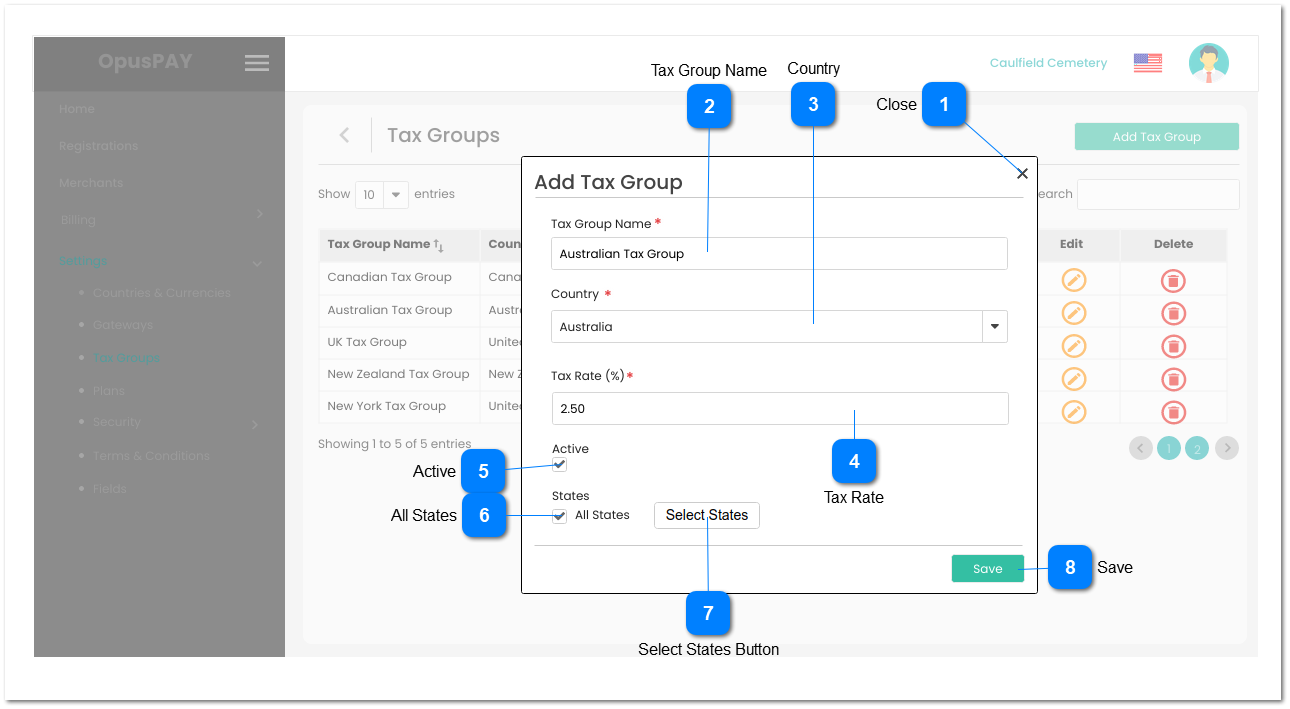Viewport: 1290px width, 709px height.
Task: Delete the New Zealand Tax Group entry
Action: tap(1172, 378)
